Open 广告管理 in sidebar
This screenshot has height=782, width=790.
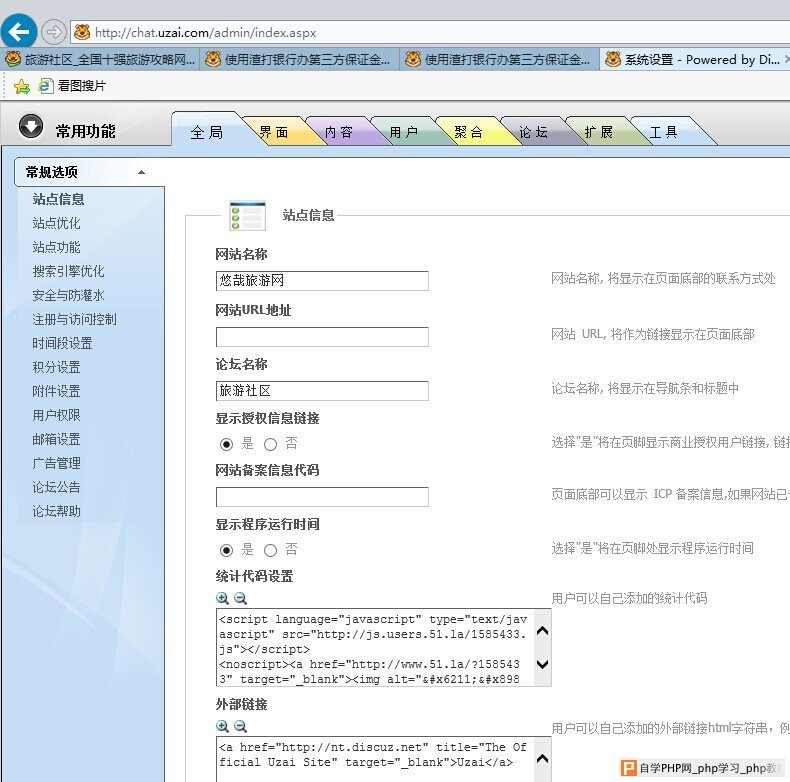click(x=56, y=463)
